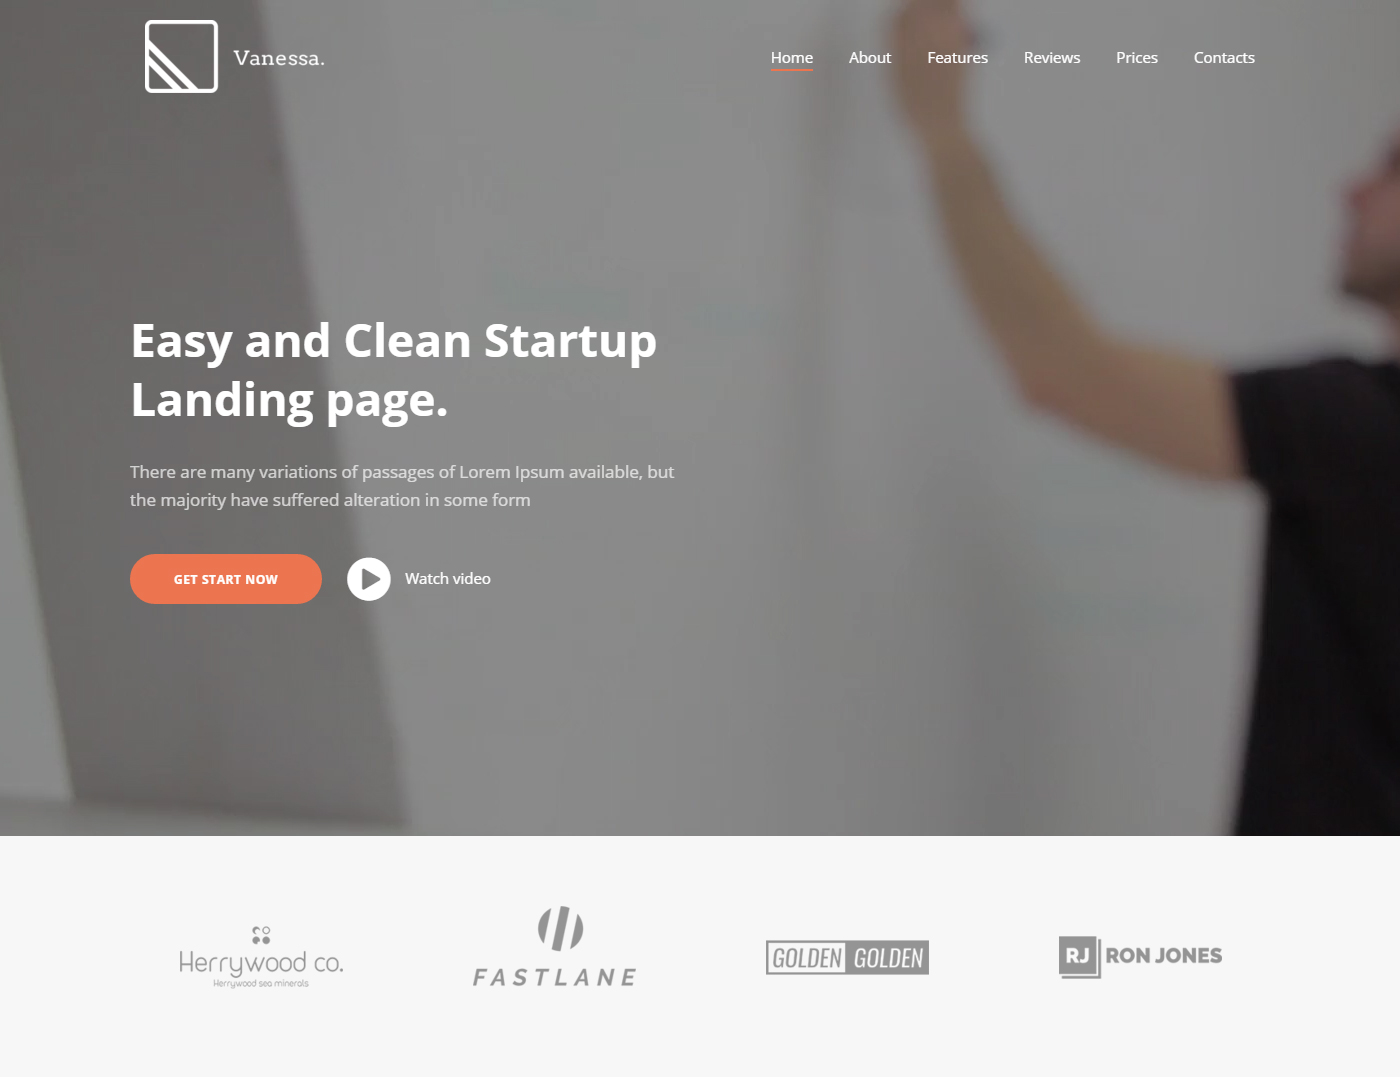The image size is (1400, 1077).
Task: Select Prices in the navigation bar
Action: click(1137, 58)
